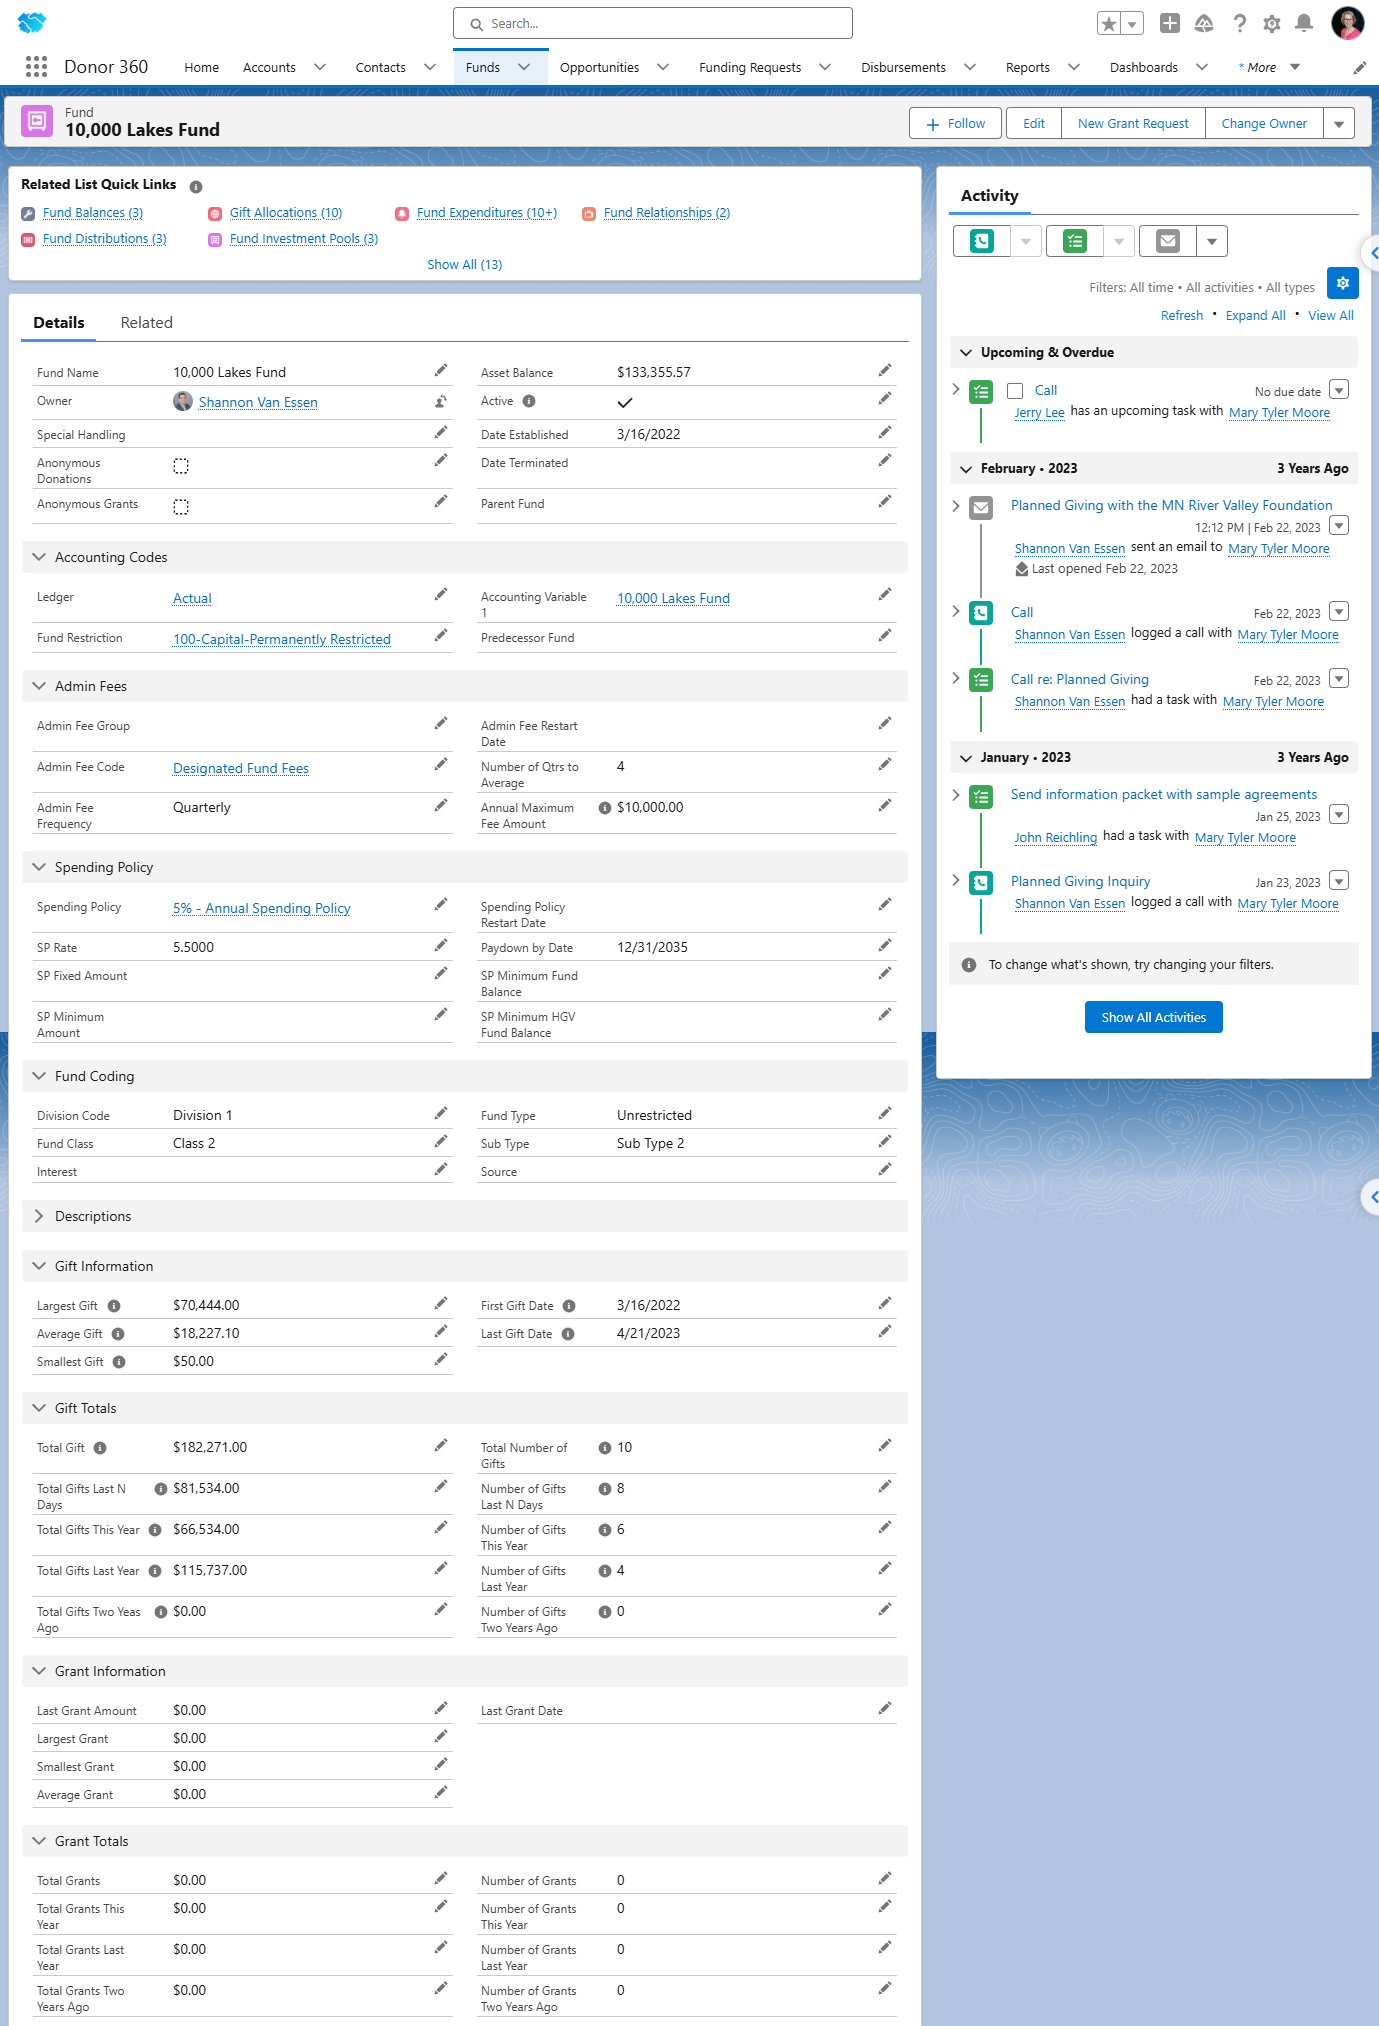Open the Shannon Van Essen owner link

point(258,402)
